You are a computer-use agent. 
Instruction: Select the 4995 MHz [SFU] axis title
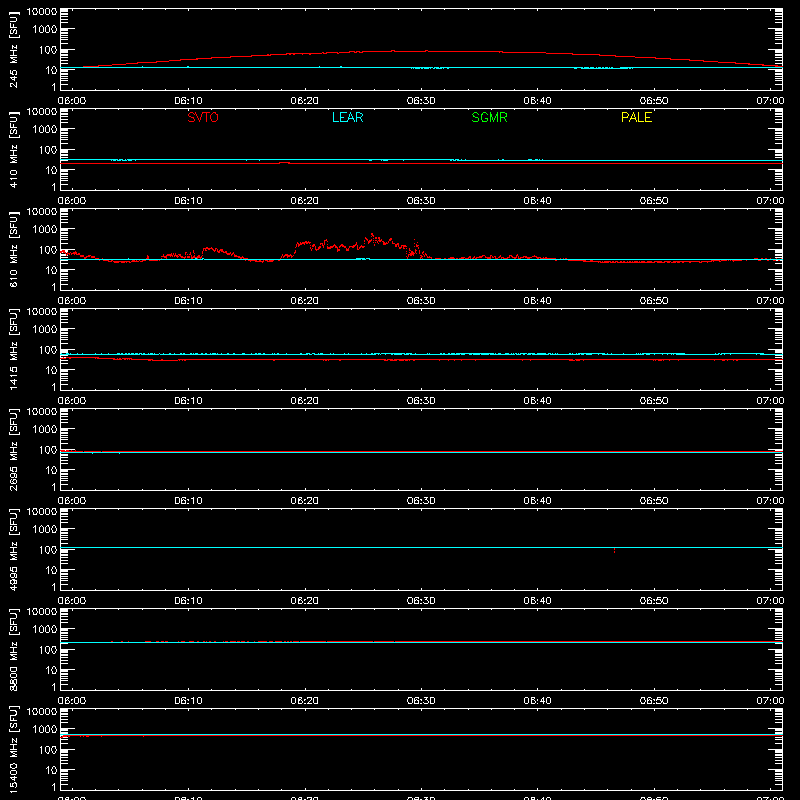14,550
